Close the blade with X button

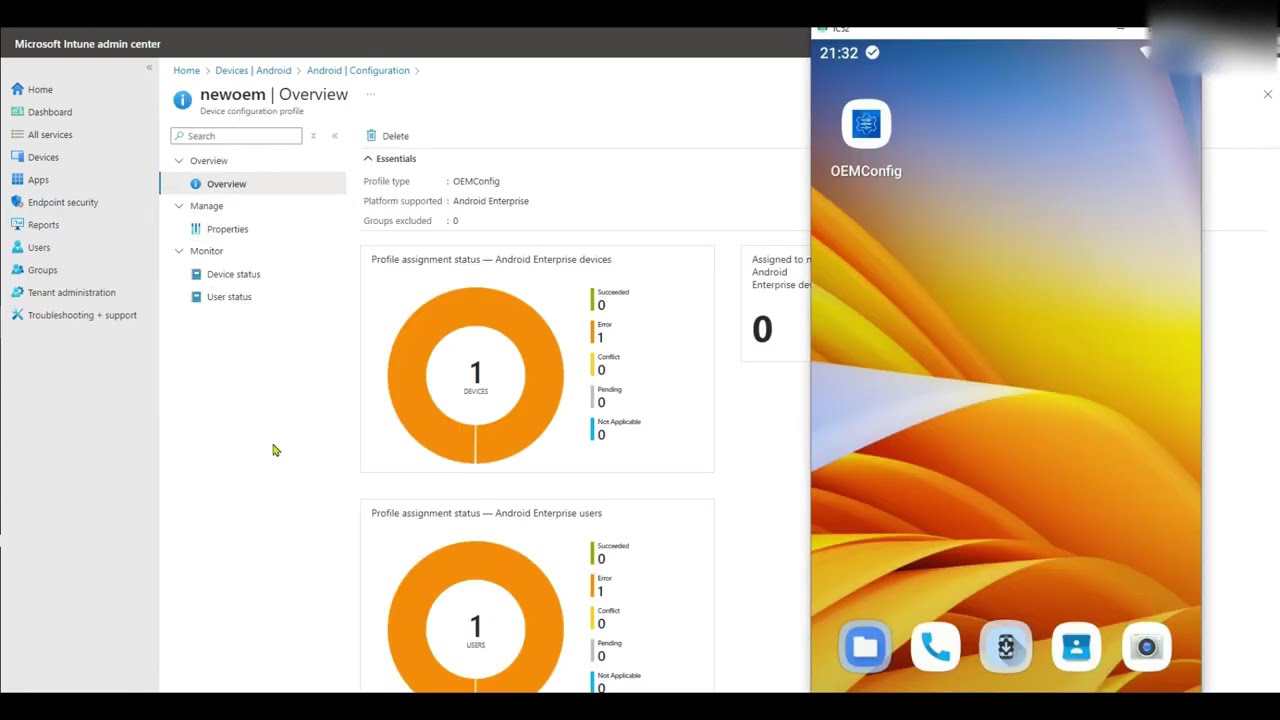(x=1268, y=94)
